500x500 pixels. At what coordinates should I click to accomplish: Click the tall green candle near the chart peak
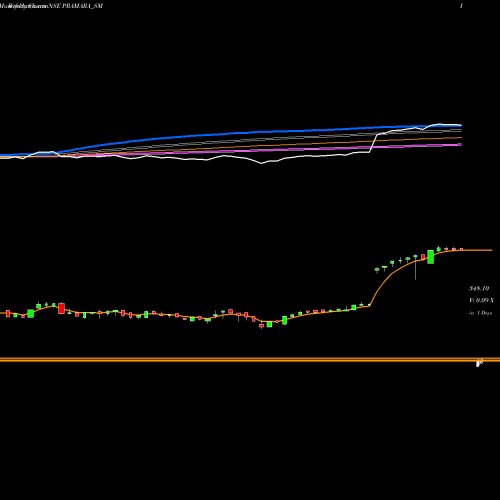(431, 257)
